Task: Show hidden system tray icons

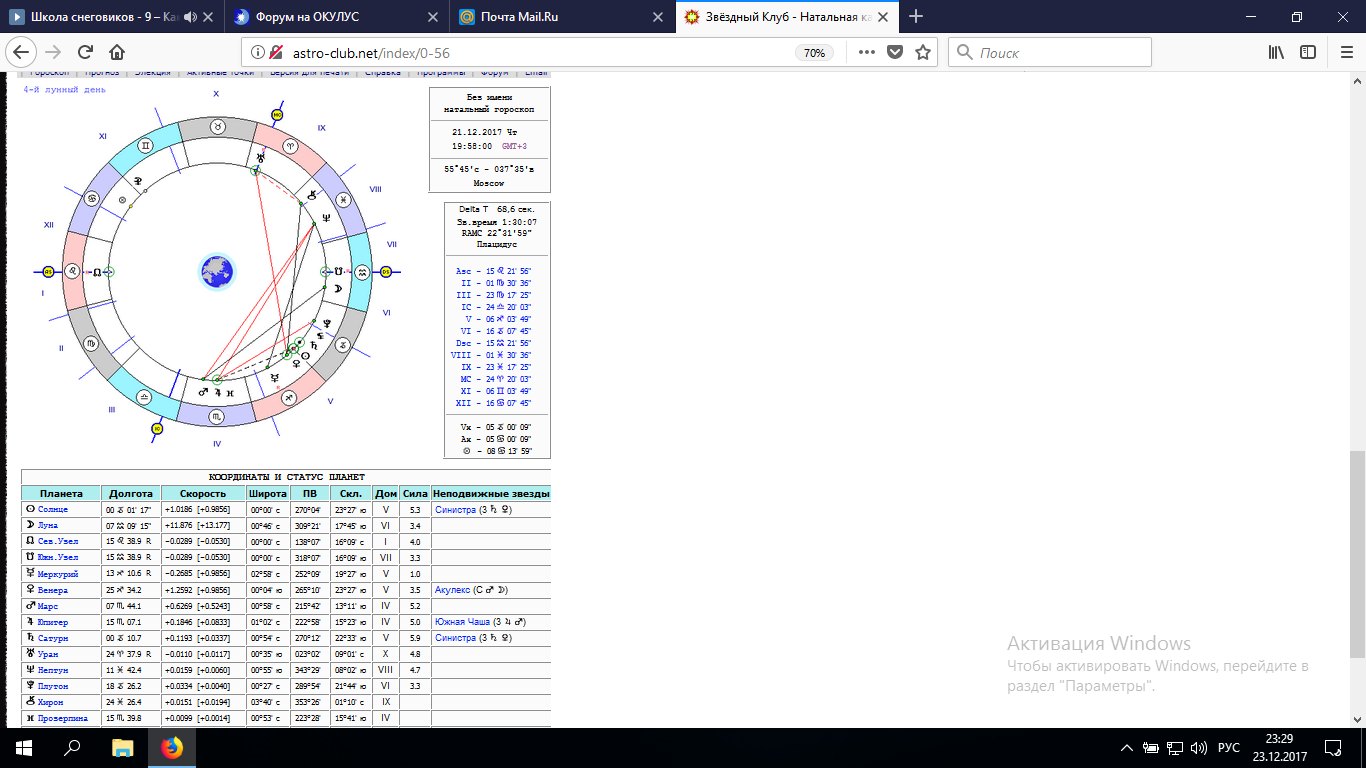Action: (x=1127, y=747)
